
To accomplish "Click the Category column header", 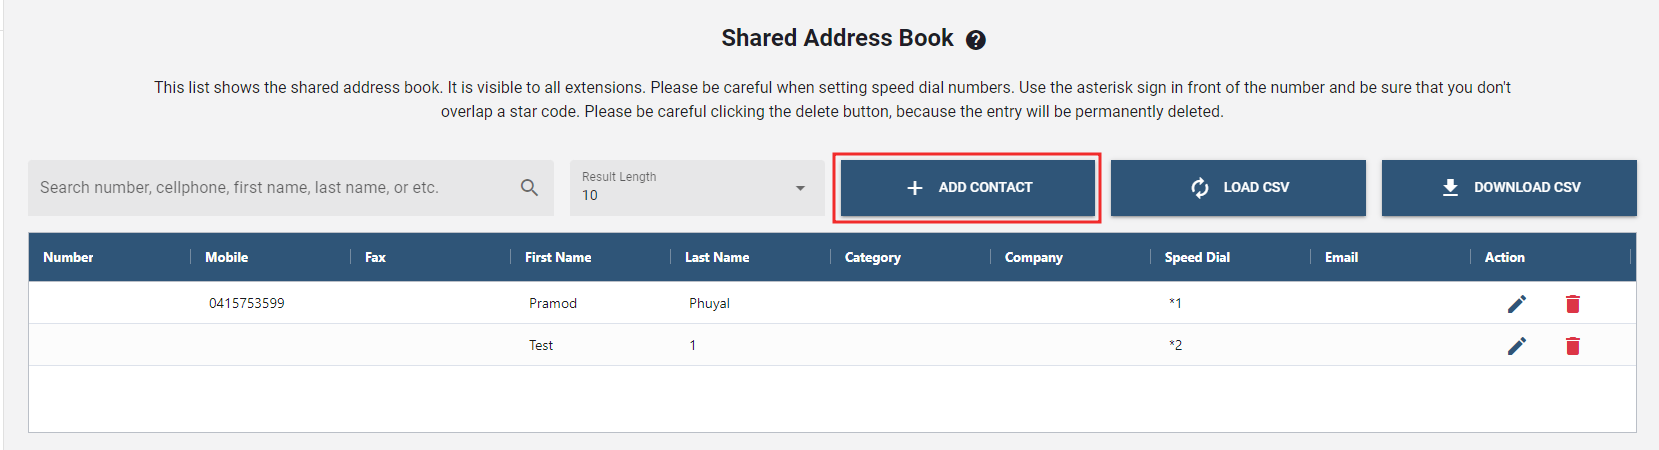I will [872, 258].
